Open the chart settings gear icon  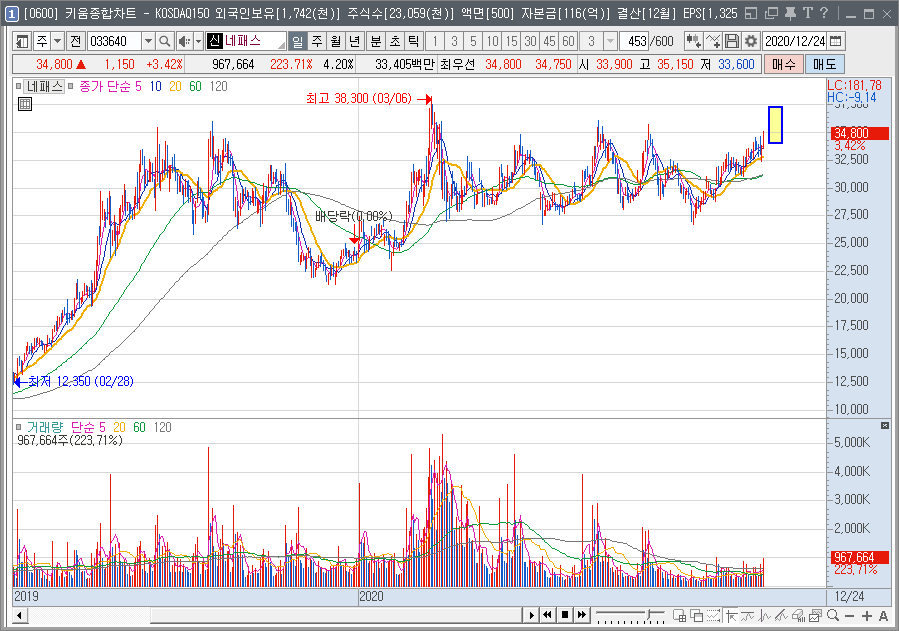click(x=751, y=41)
